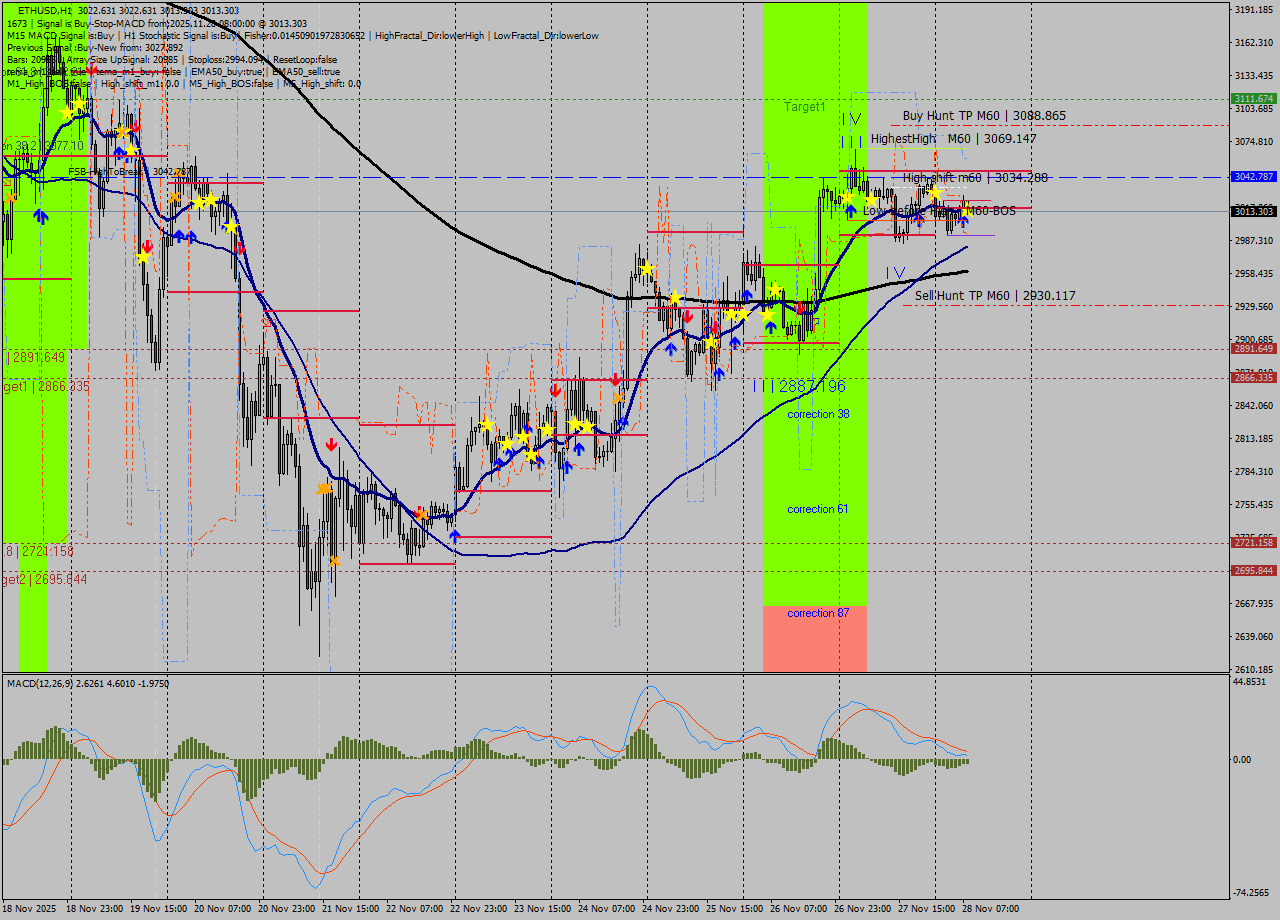The image size is (1280, 920).
Task: Select the Buy Hunt TP M60 3088.865 label
Action: tap(983, 116)
